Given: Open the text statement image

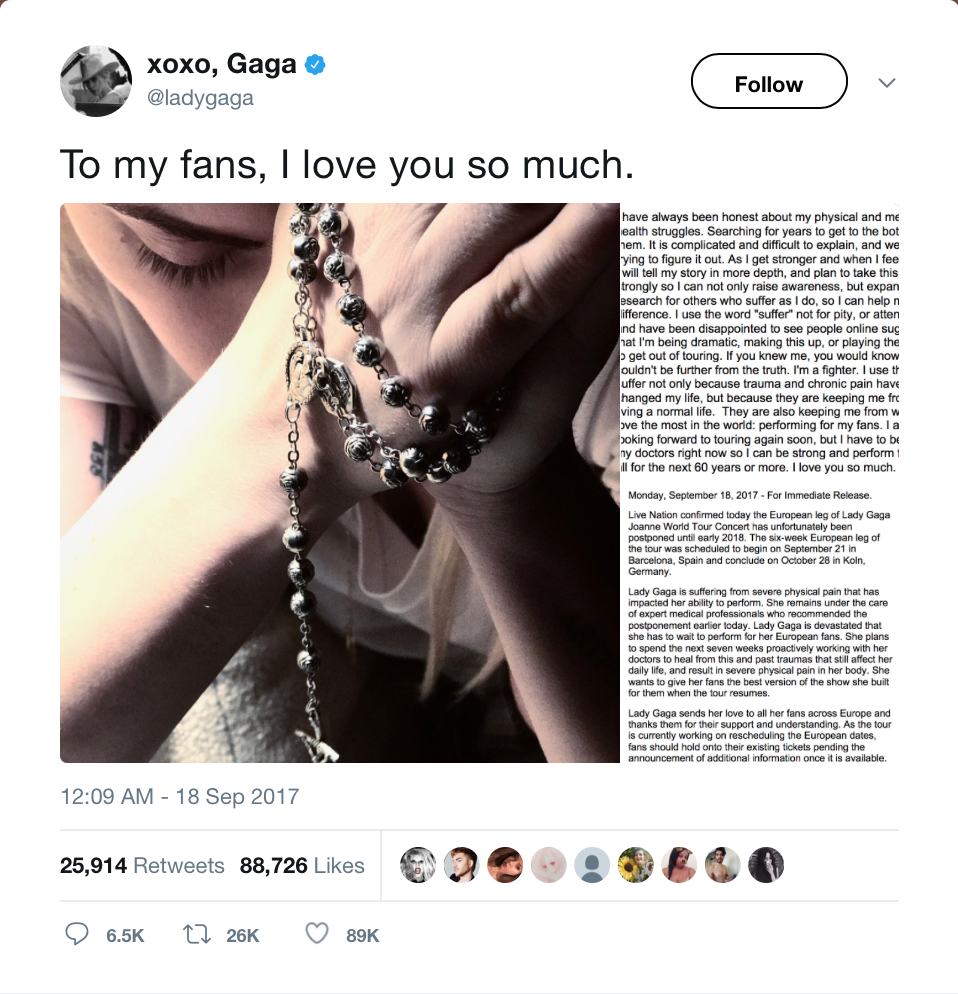Looking at the screenshot, I should [759, 483].
